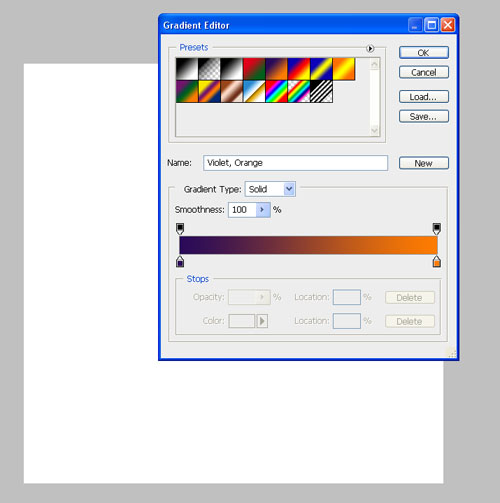Choose the Copper gradient preset
The width and height of the screenshot is (500, 503).
tap(232, 91)
